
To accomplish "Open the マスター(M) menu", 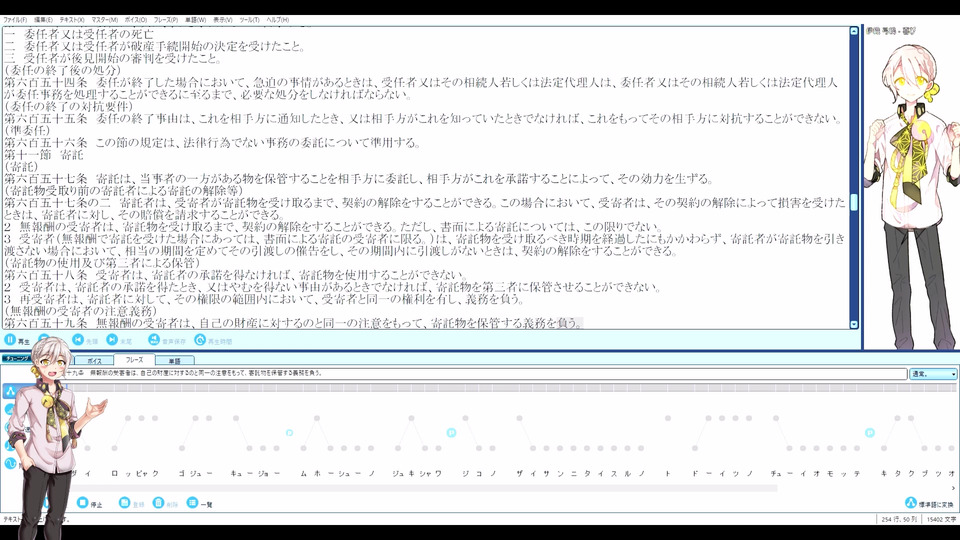I will tap(104, 20).
